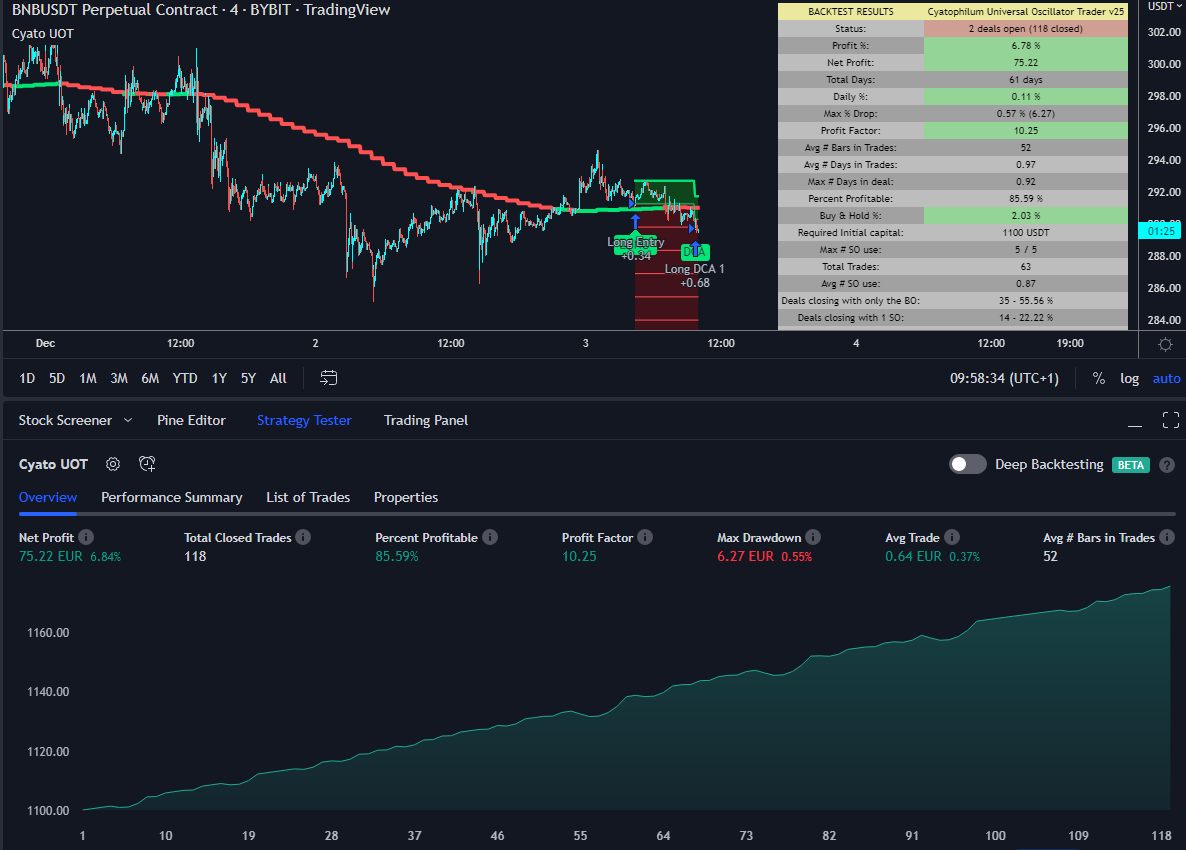Enable the Deep Backtesting switch
The image size is (1186, 850).
point(967,464)
